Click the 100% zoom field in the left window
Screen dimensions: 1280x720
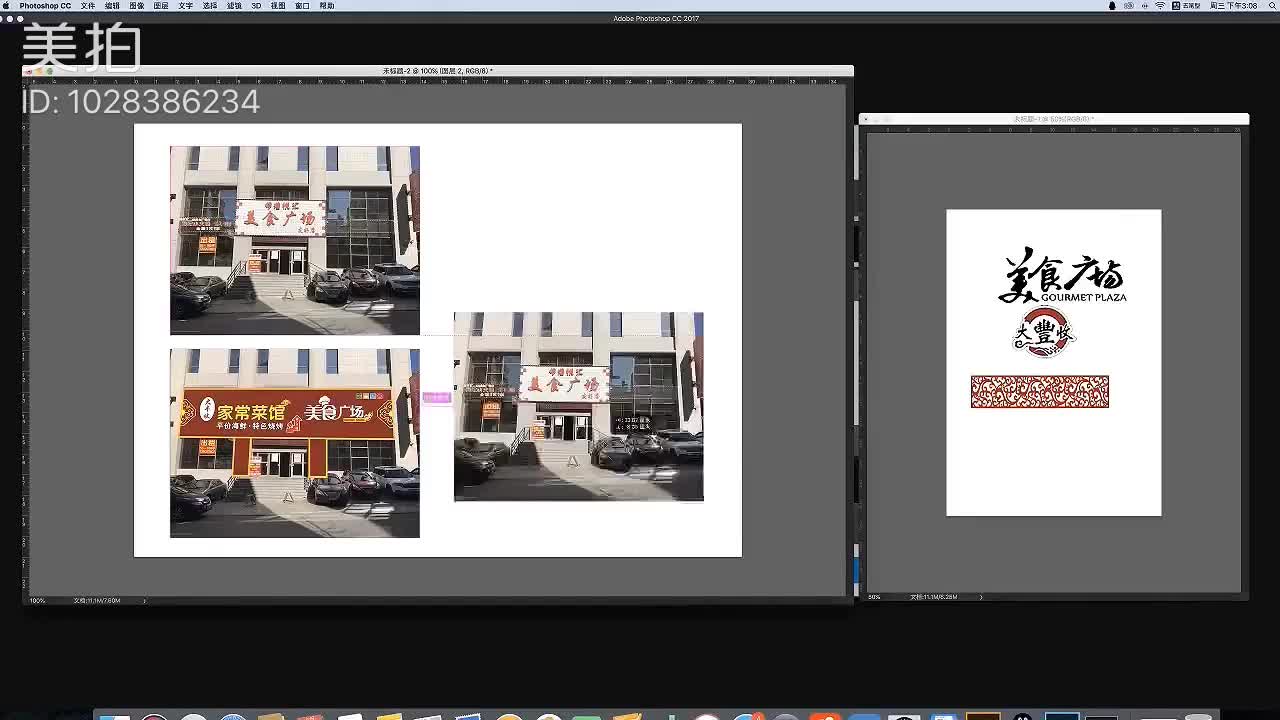(x=38, y=600)
